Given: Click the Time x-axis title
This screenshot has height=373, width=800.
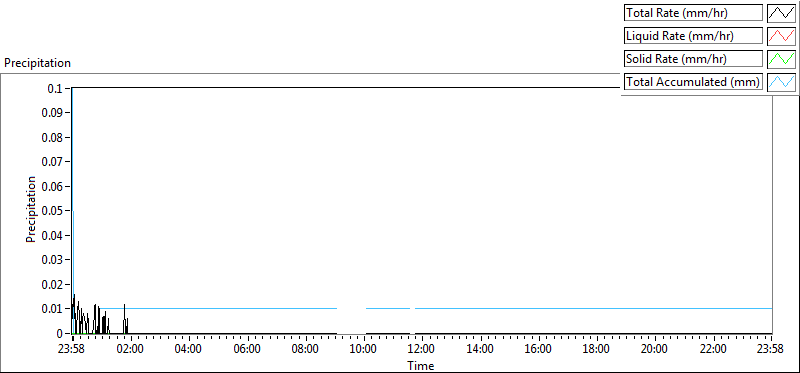Looking at the screenshot, I should pos(421,365).
